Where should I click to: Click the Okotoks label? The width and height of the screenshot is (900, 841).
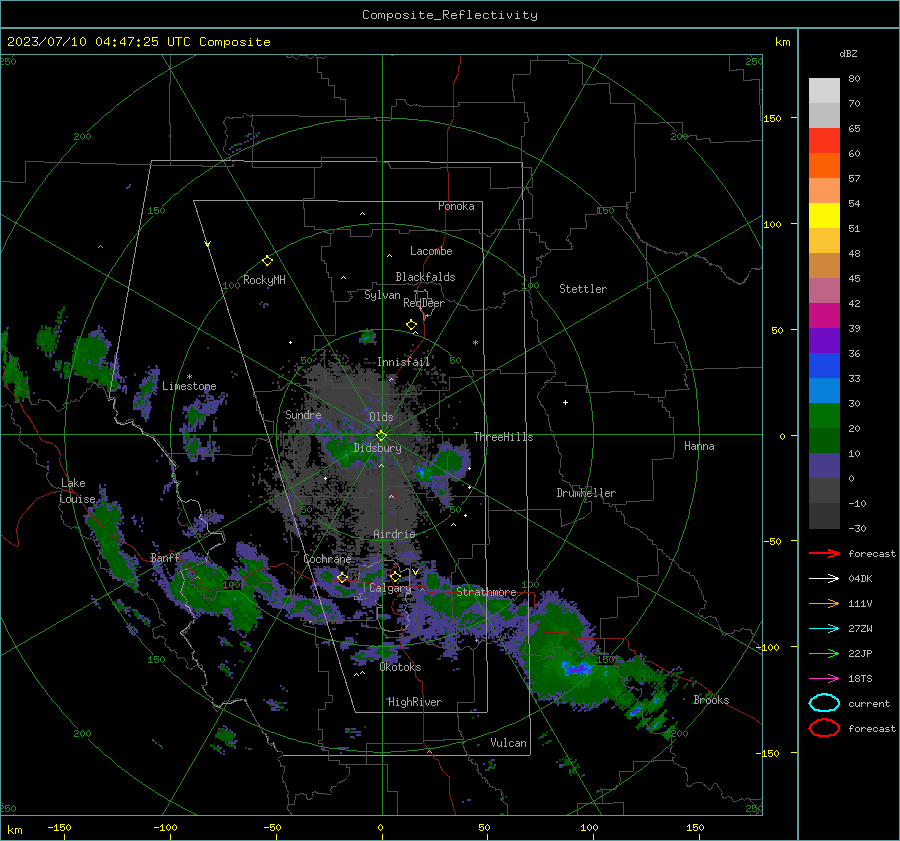[400, 667]
